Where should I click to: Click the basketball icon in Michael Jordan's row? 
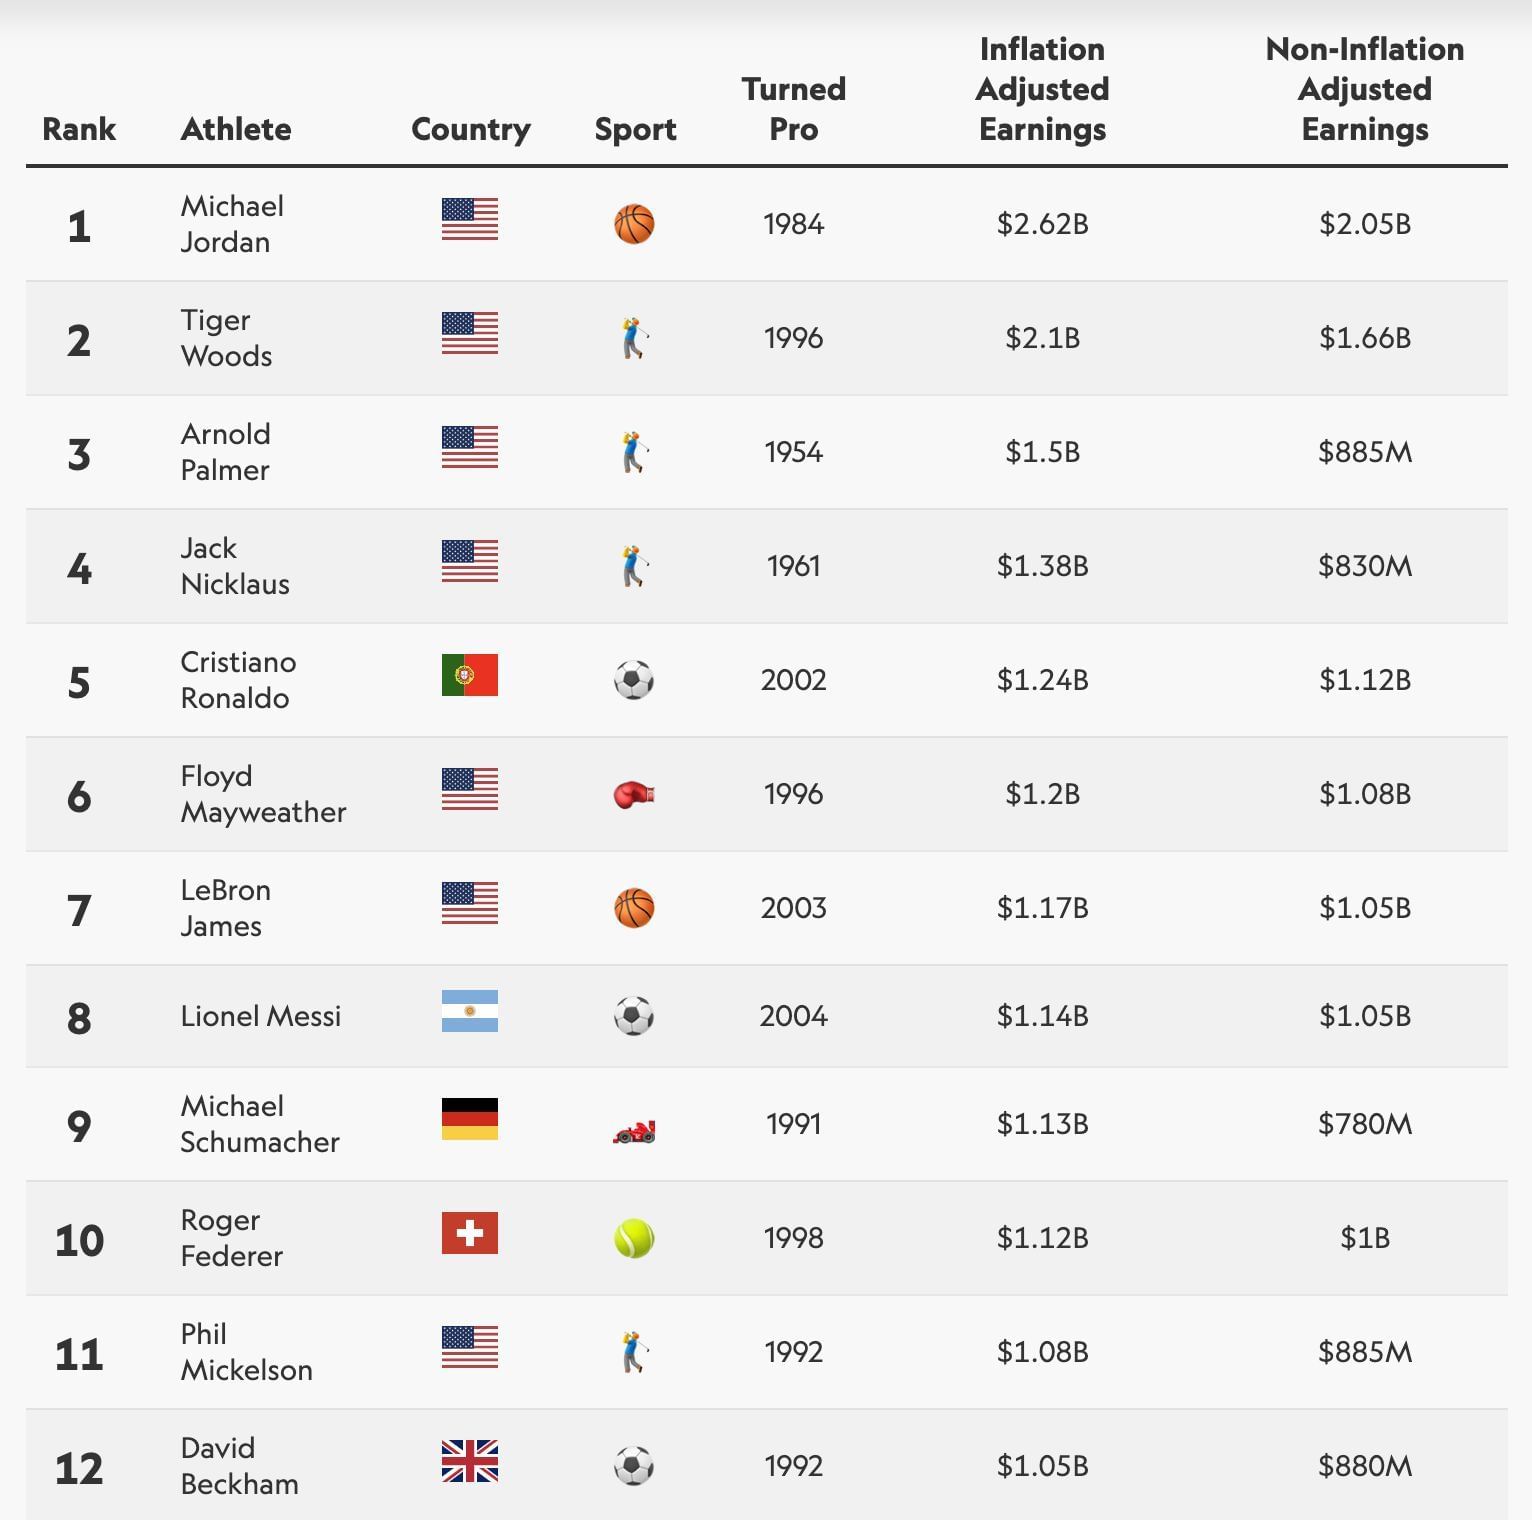[634, 224]
